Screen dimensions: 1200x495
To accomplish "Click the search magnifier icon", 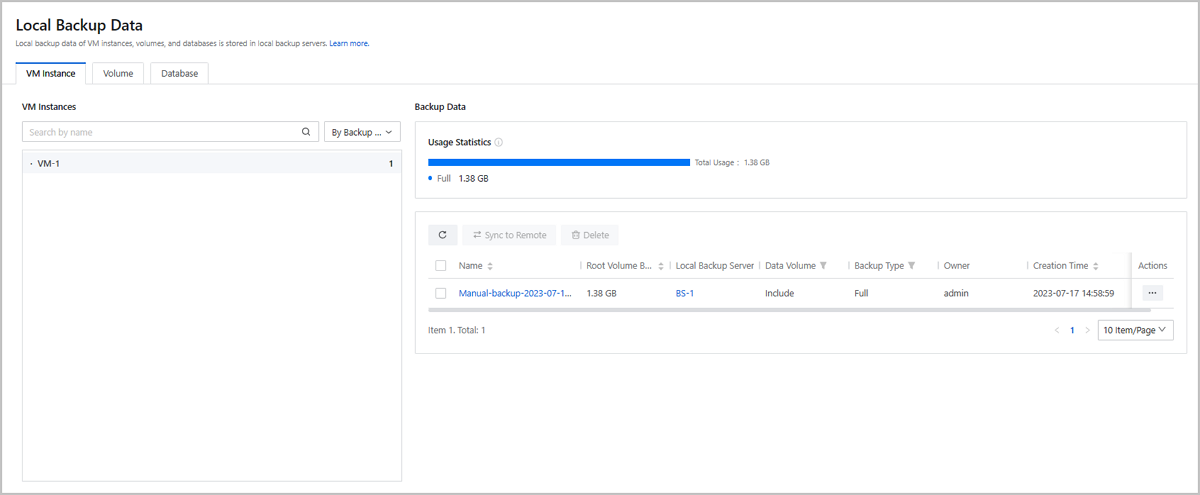I will [x=306, y=132].
